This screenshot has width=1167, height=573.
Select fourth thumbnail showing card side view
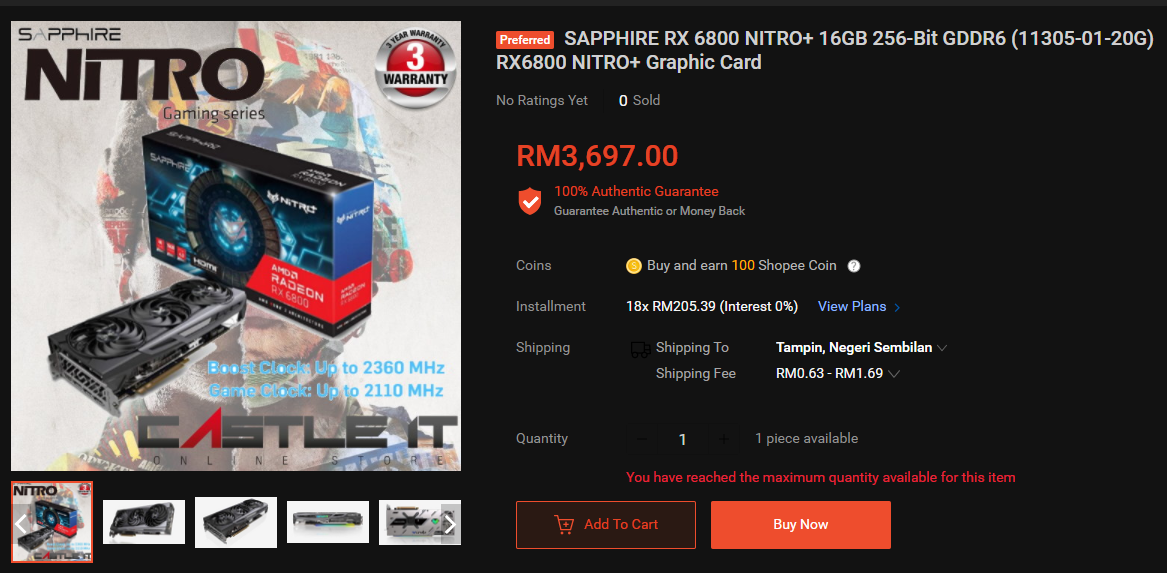[328, 522]
